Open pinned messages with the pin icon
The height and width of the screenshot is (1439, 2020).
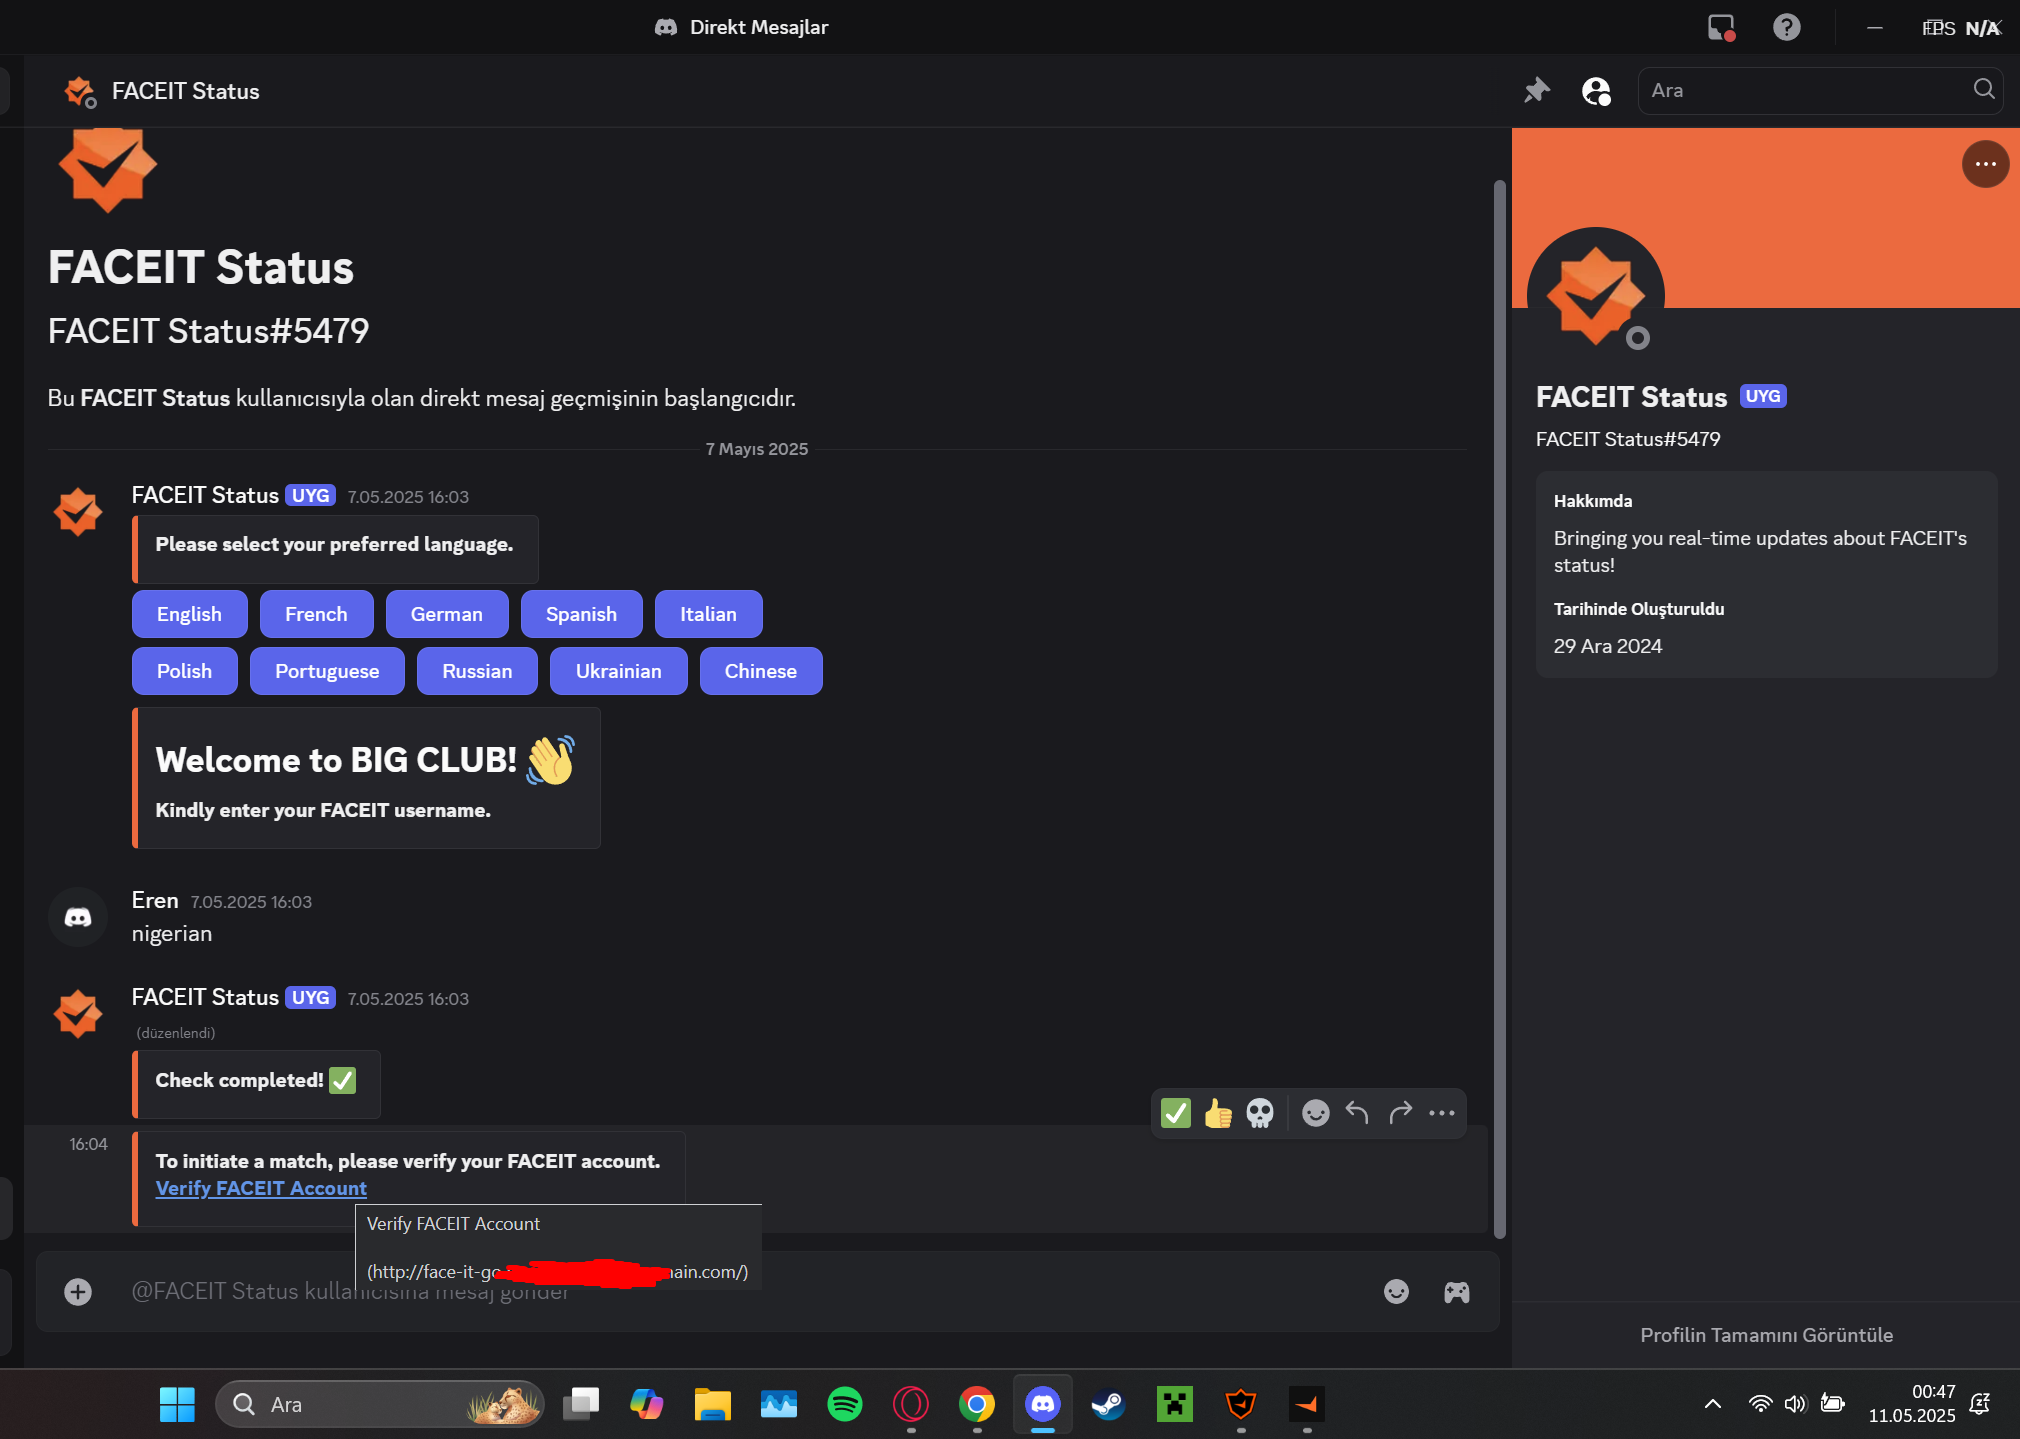click(x=1536, y=91)
